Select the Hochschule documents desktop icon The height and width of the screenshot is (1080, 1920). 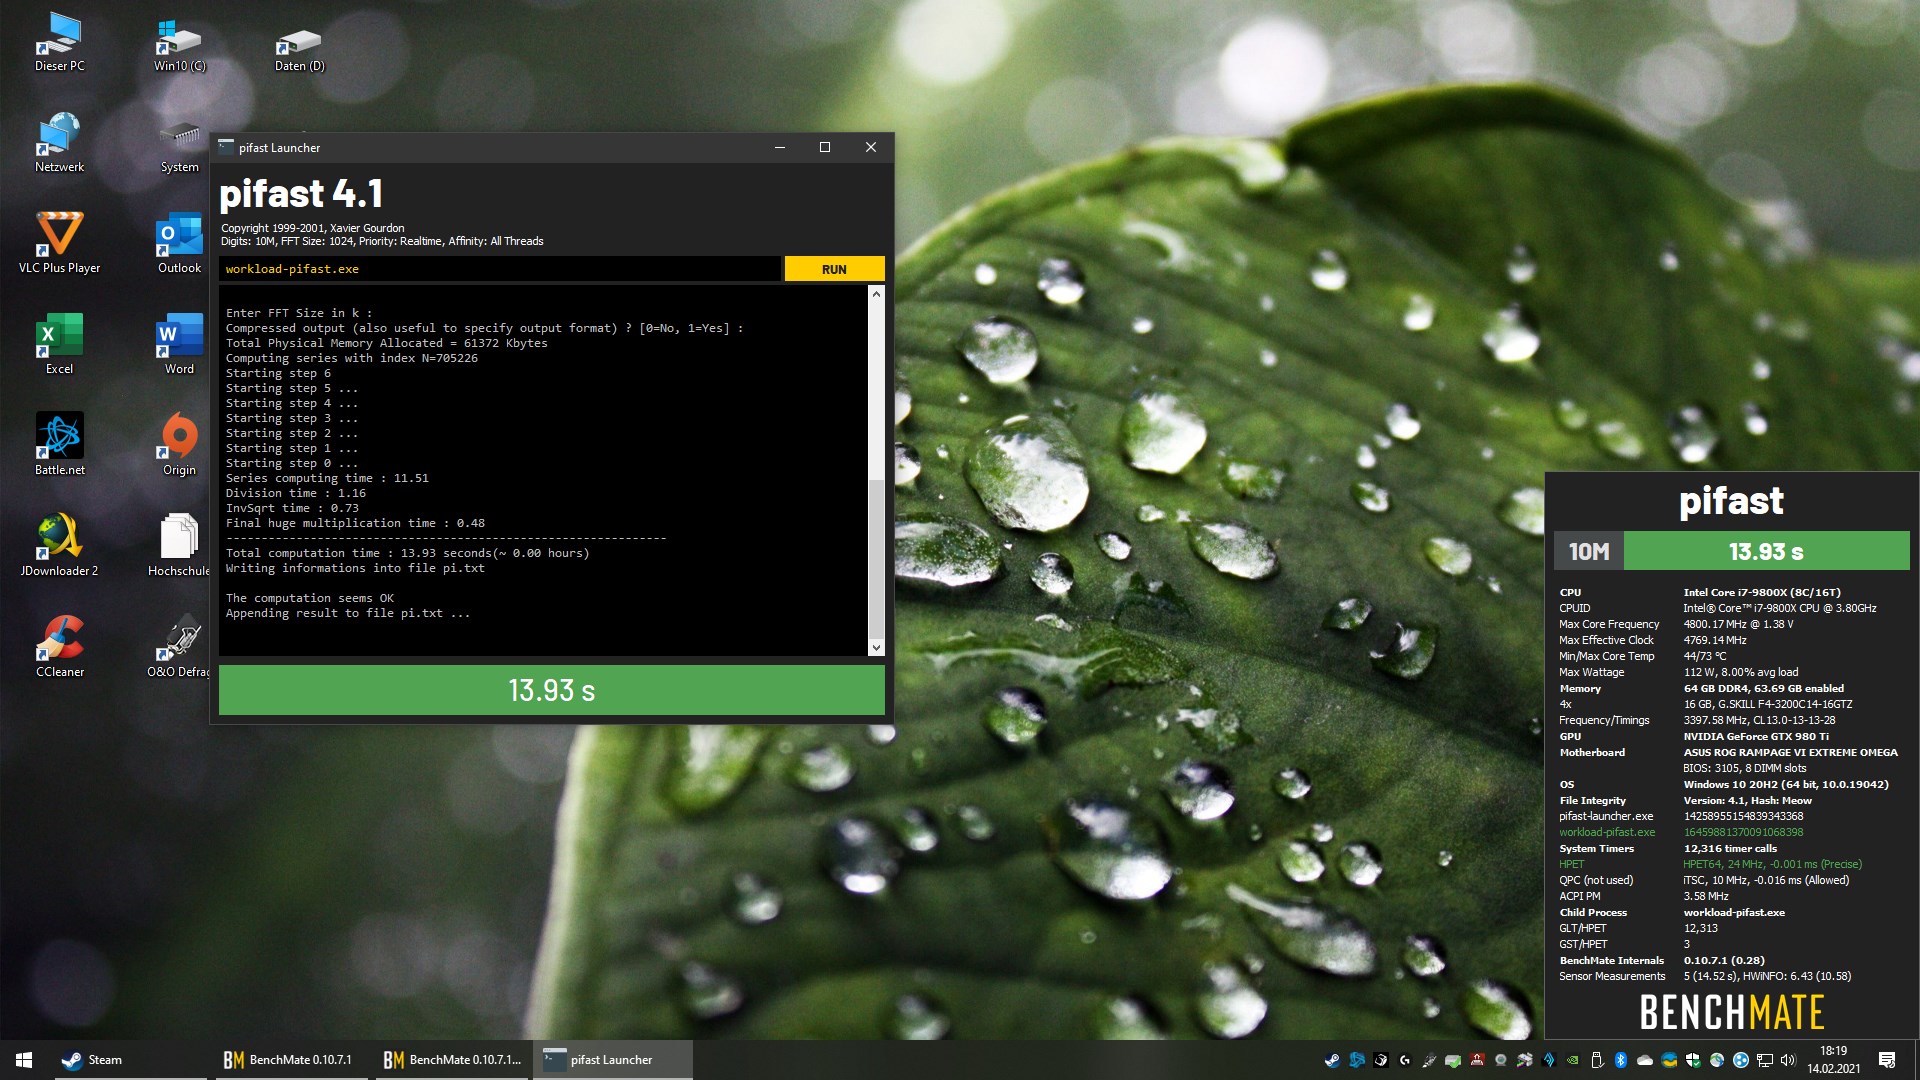pyautogui.click(x=179, y=546)
